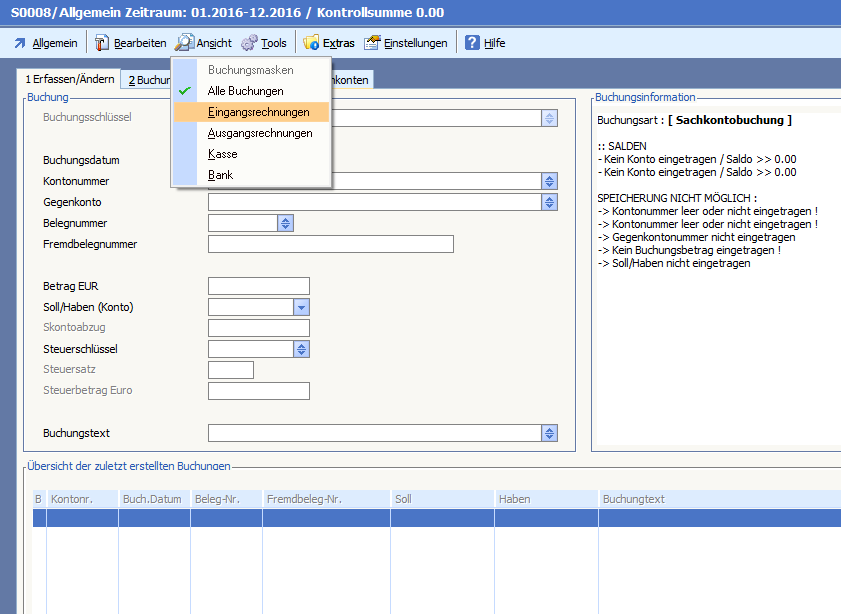Click the Betrag EUR input field
The width and height of the screenshot is (841, 614).
click(x=258, y=286)
